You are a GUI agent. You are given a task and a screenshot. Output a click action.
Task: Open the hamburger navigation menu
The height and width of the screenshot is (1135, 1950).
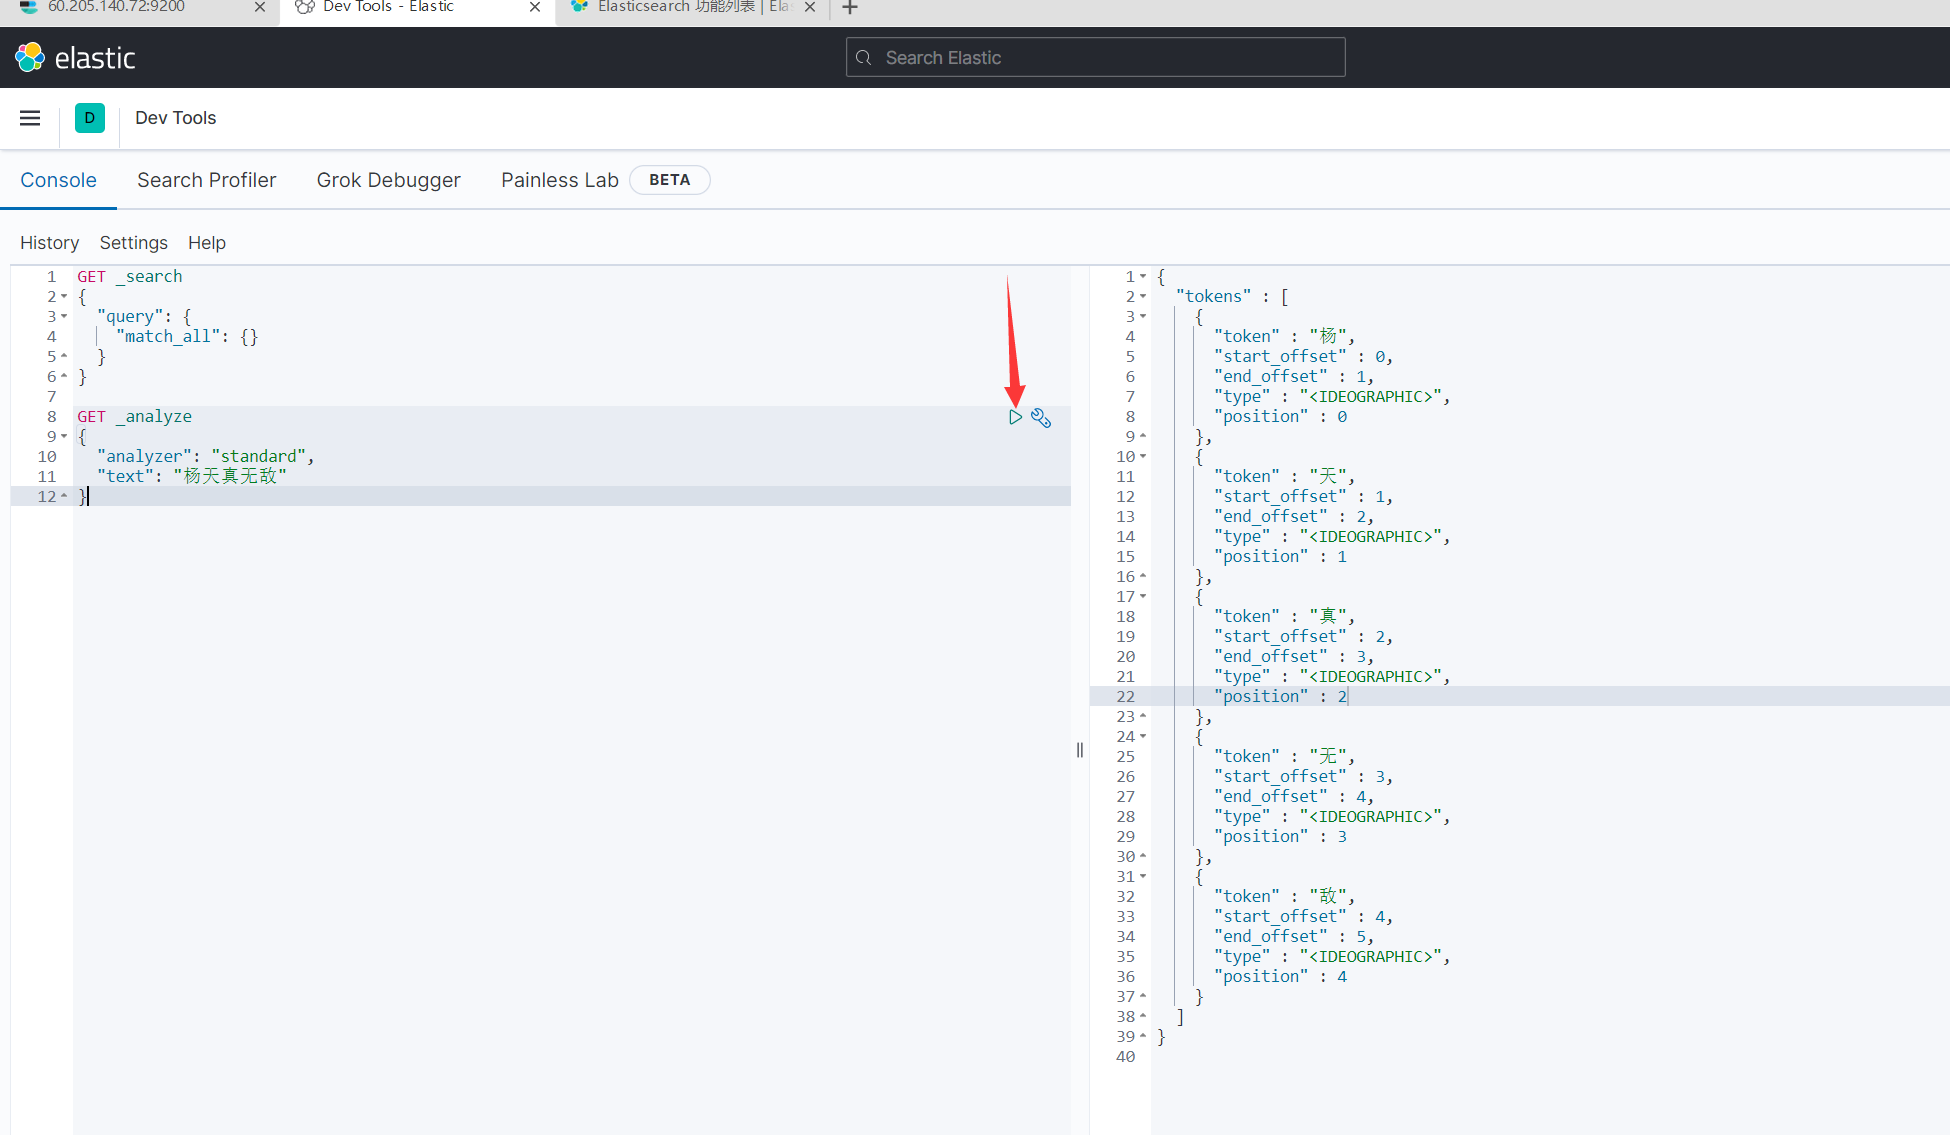point(30,118)
